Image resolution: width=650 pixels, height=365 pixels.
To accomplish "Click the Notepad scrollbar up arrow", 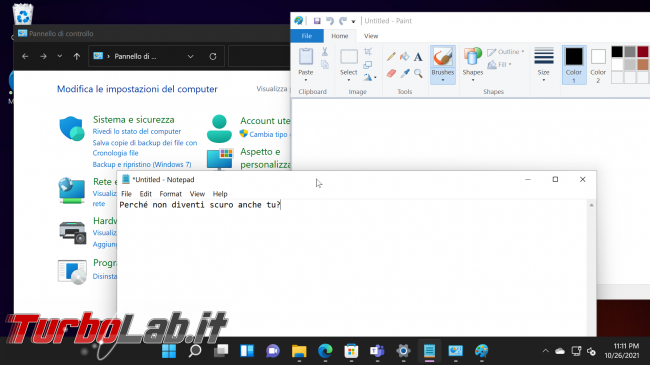I will pyautogui.click(x=592, y=205).
